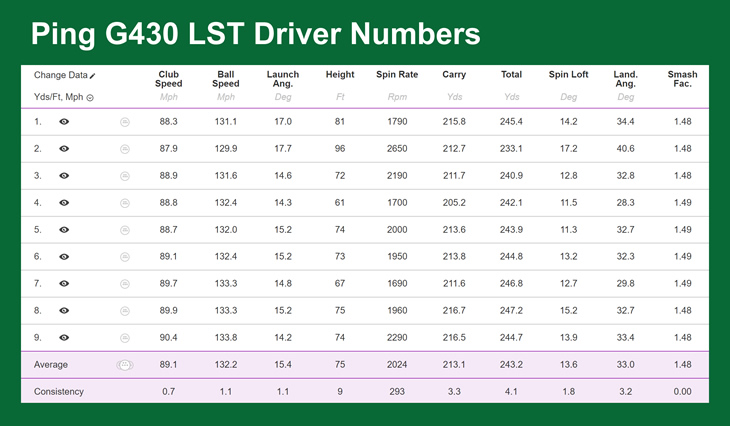Click shot 6 total distance 244.8
Screen dimensions: 730x426
(x=511, y=257)
